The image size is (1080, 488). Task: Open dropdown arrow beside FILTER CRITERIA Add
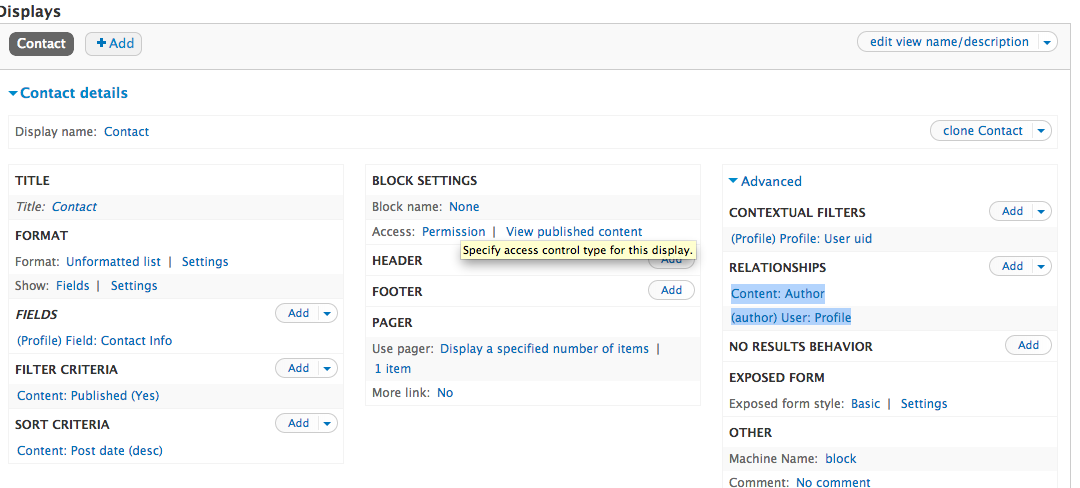click(x=328, y=368)
